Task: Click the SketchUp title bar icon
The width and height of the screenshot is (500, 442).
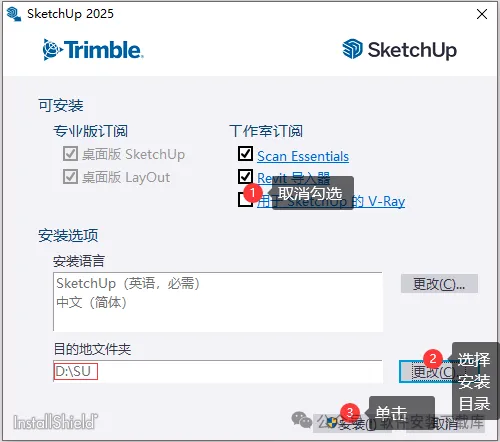Action: (x=14, y=14)
